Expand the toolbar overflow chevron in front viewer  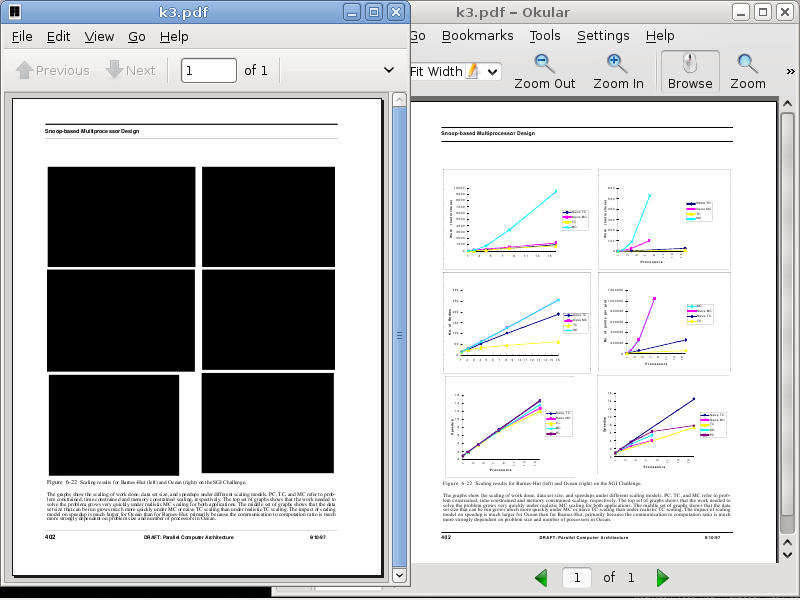tap(389, 70)
